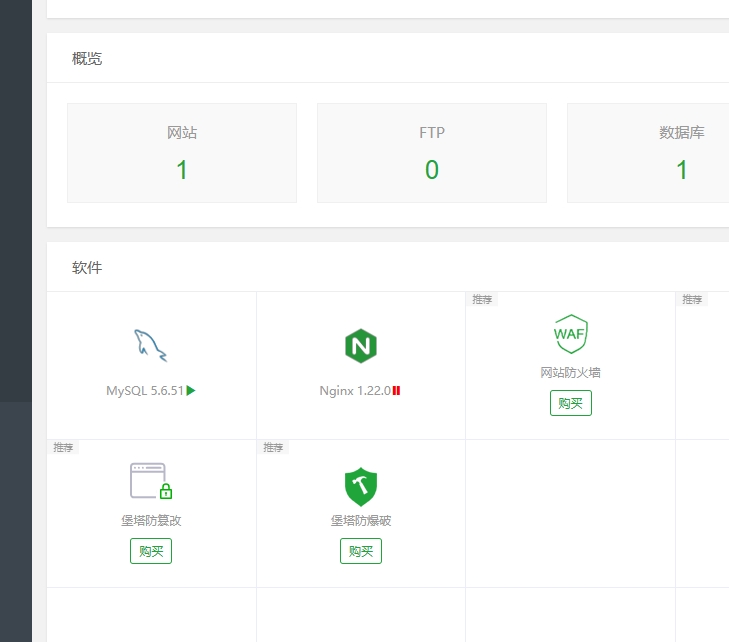Click the 推荐 tag on 堡塔防篡改 tile
This screenshot has height=642, width=729.
pos(63,447)
